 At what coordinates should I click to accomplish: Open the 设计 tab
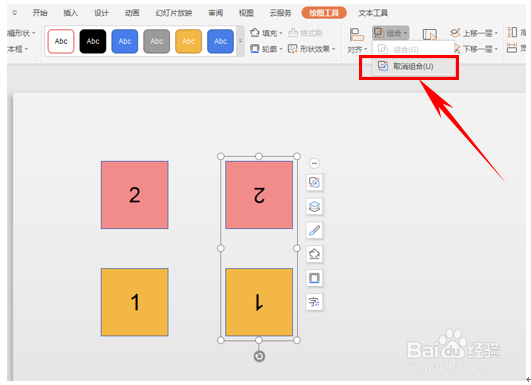click(x=101, y=13)
